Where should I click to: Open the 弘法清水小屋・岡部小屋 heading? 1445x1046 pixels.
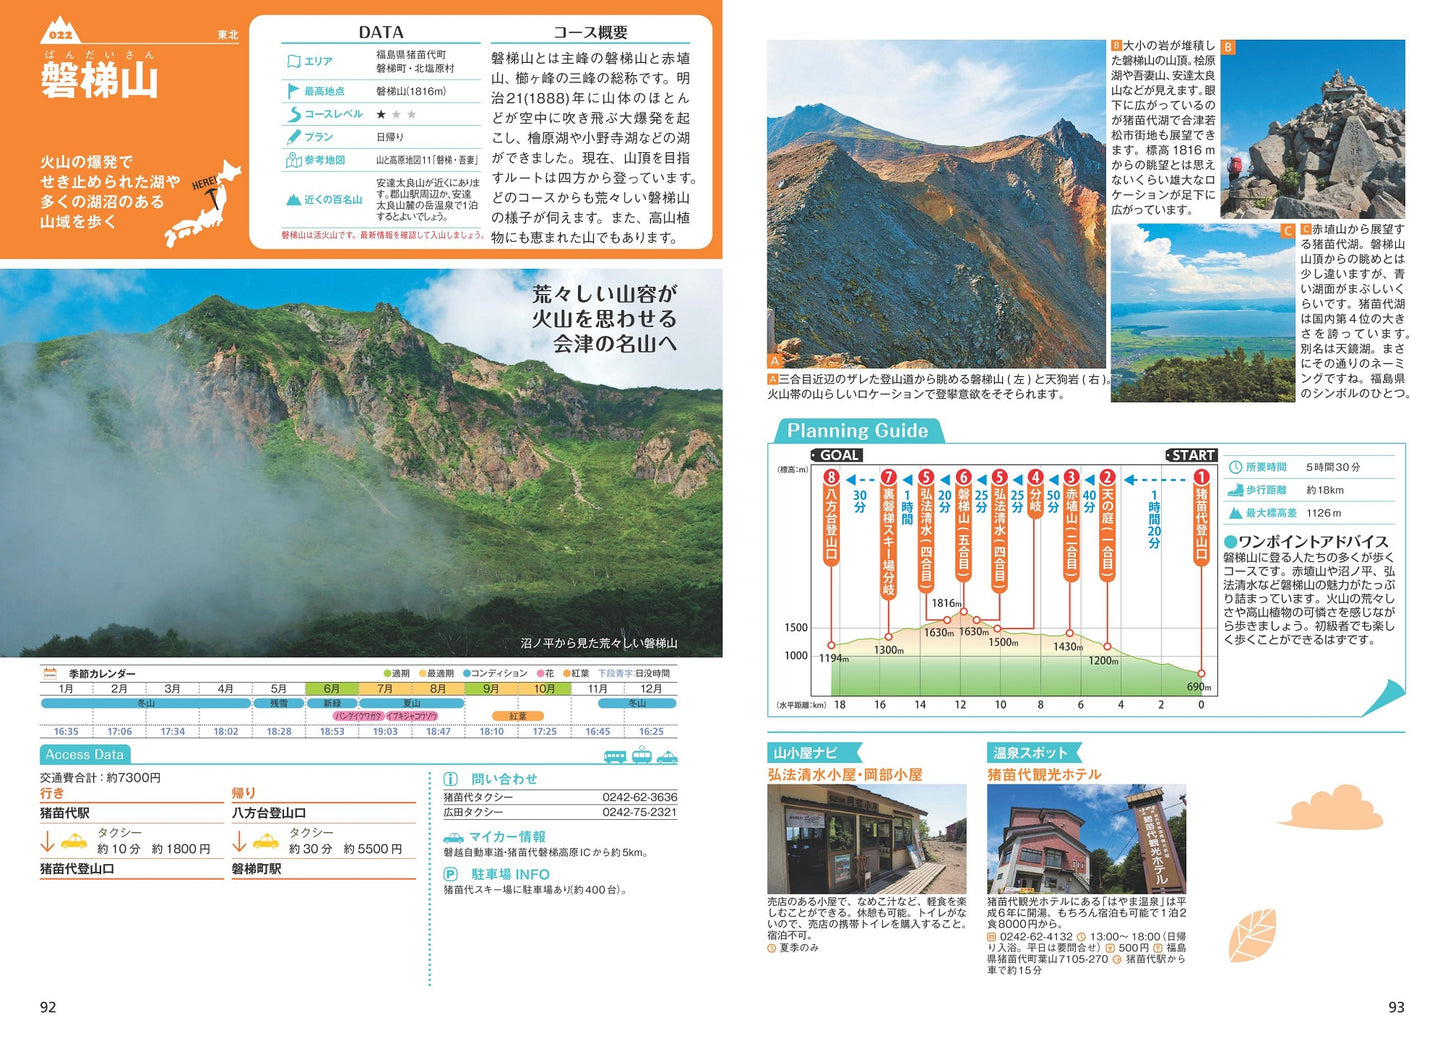pos(845,775)
